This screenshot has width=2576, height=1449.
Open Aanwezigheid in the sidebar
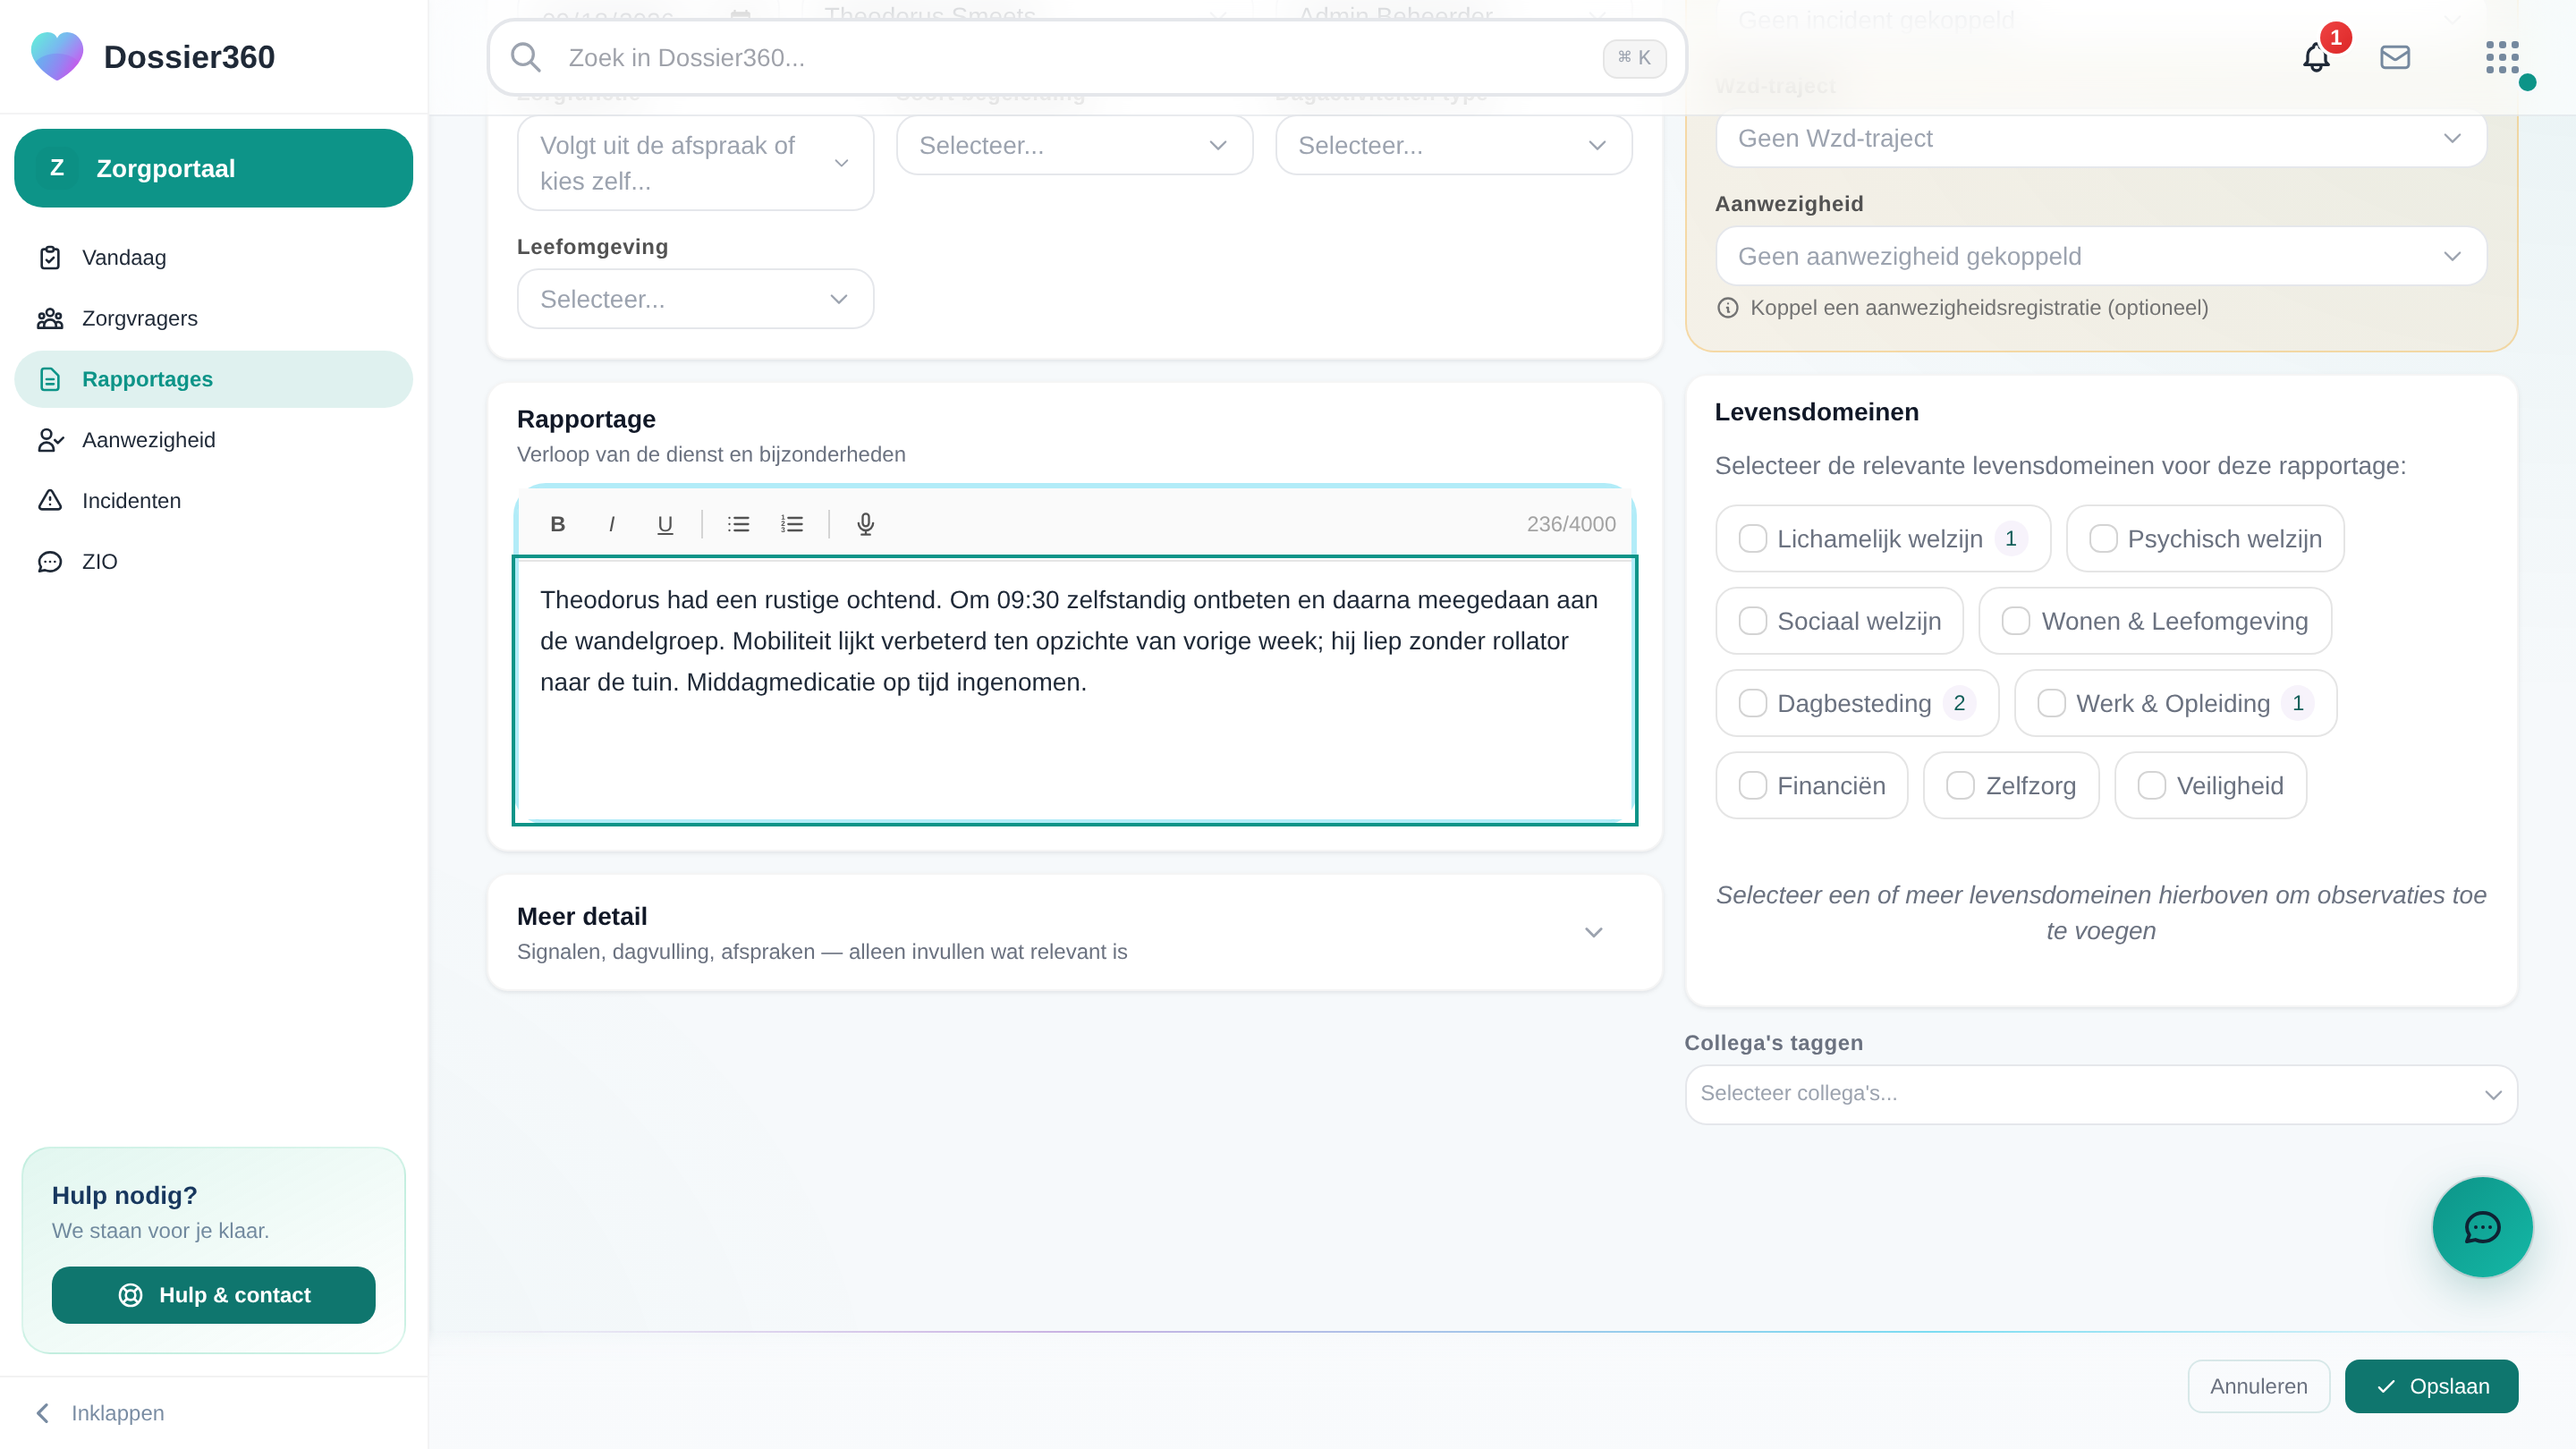(x=213, y=440)
